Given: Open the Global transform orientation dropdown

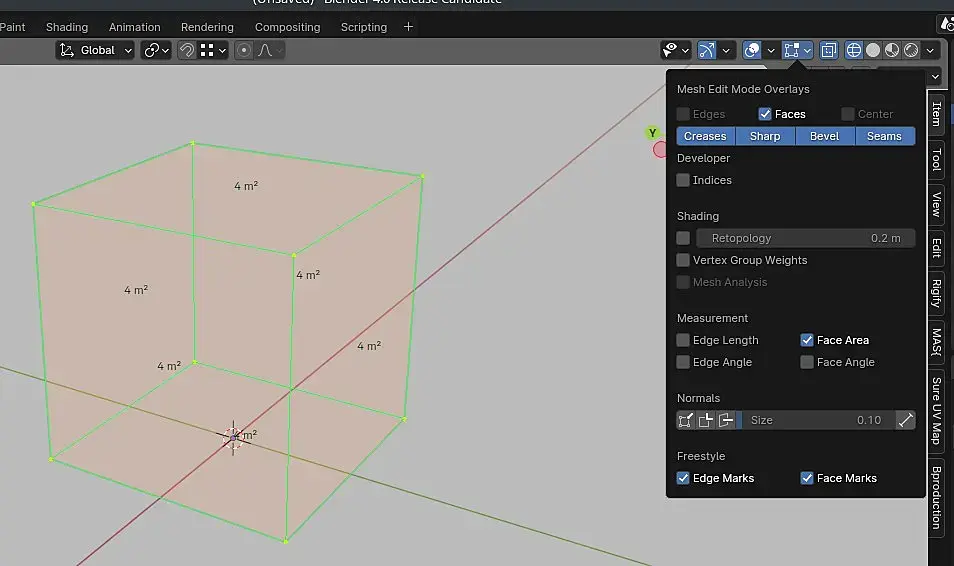Looking at the screenshot, I should point(95,50).
